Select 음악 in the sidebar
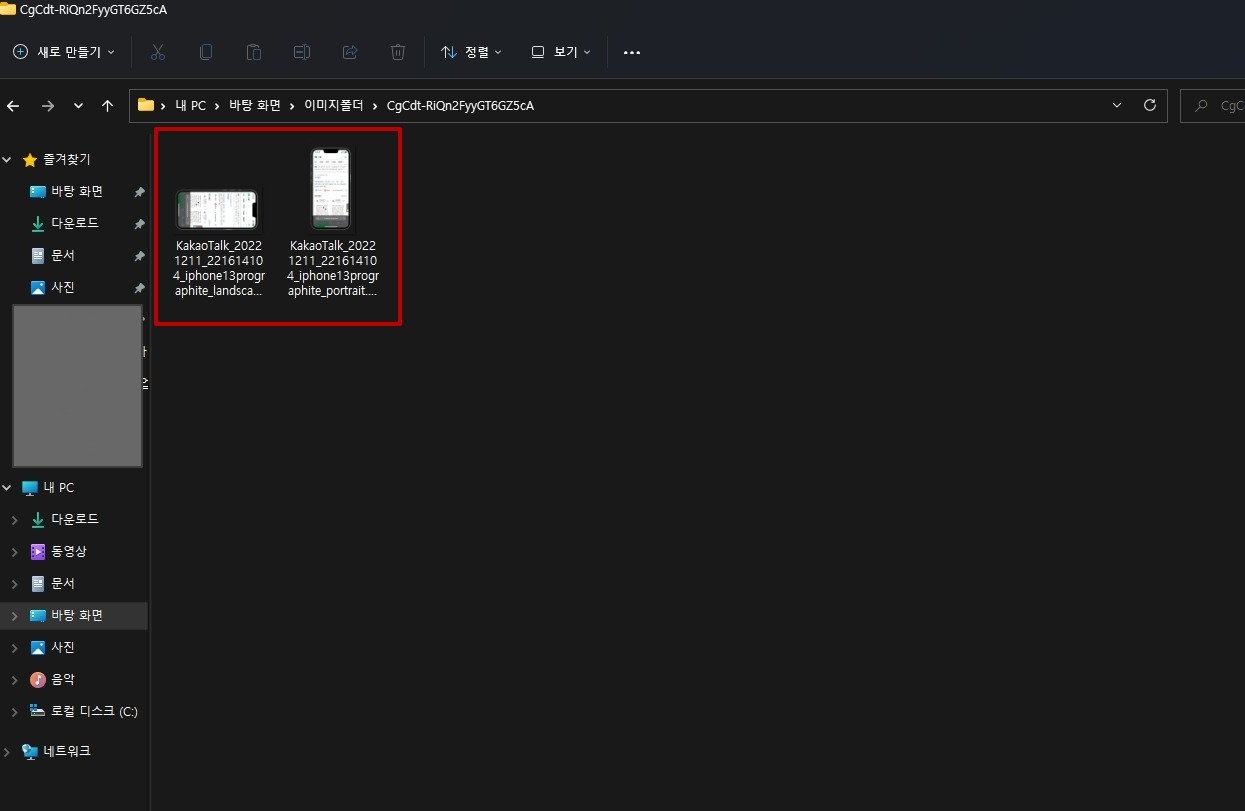 pyautogui.click(x=63, y=679)
